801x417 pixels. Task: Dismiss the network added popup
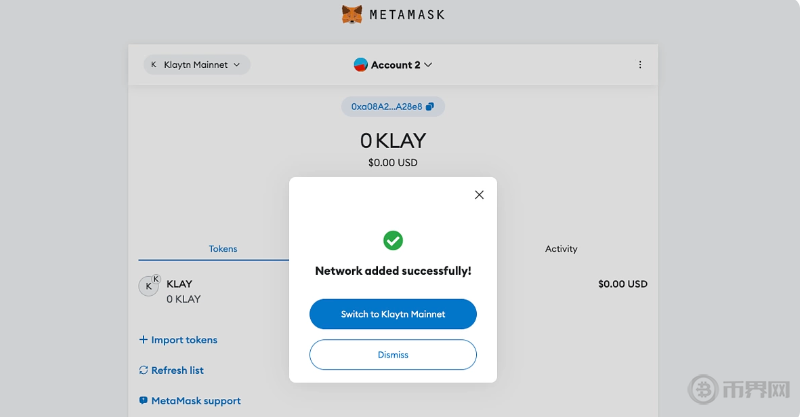pyautogui.click(x=393, y=355)
